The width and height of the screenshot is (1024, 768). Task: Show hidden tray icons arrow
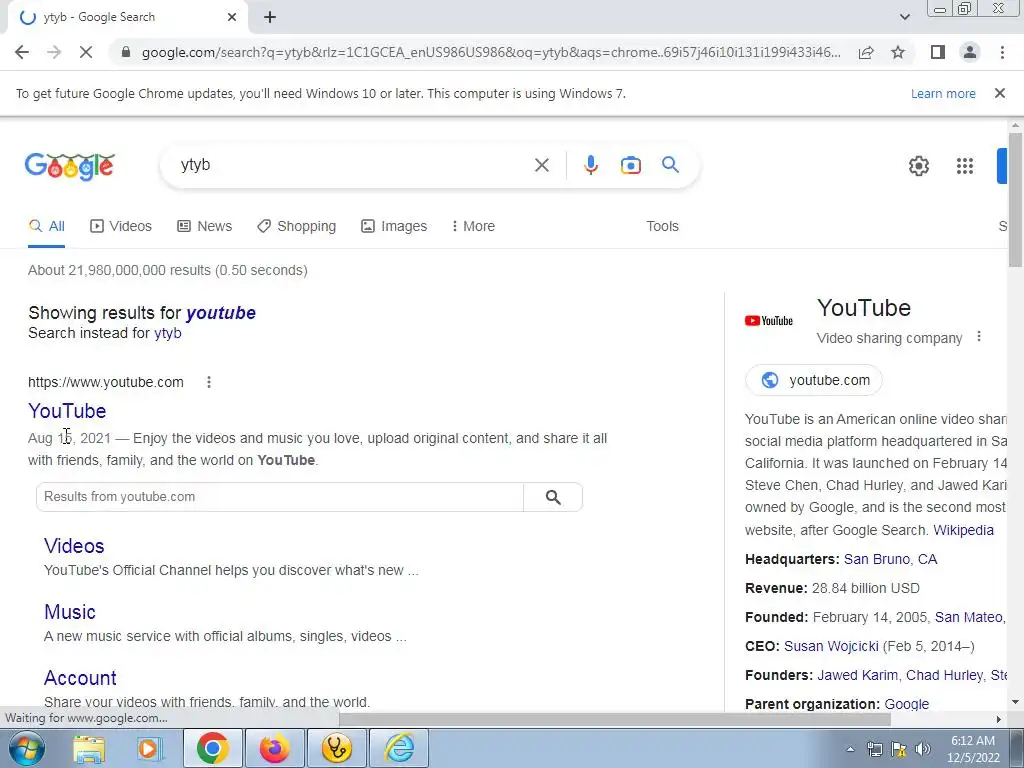point(850,749)
